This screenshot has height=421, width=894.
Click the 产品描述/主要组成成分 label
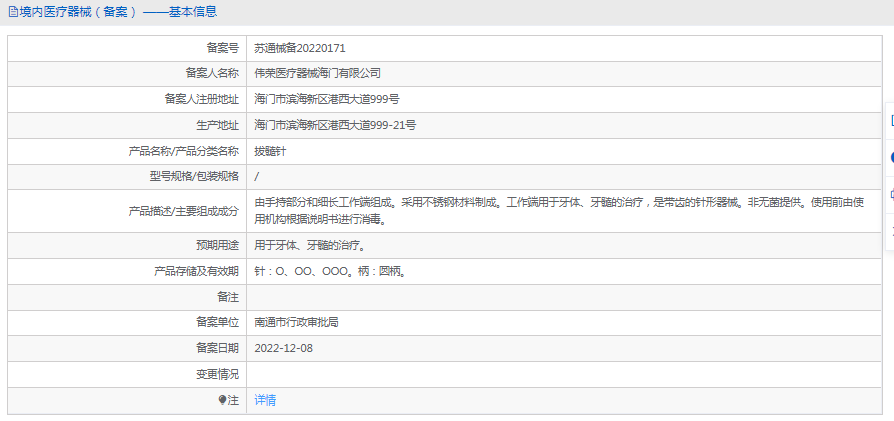[x=184, y=211]
